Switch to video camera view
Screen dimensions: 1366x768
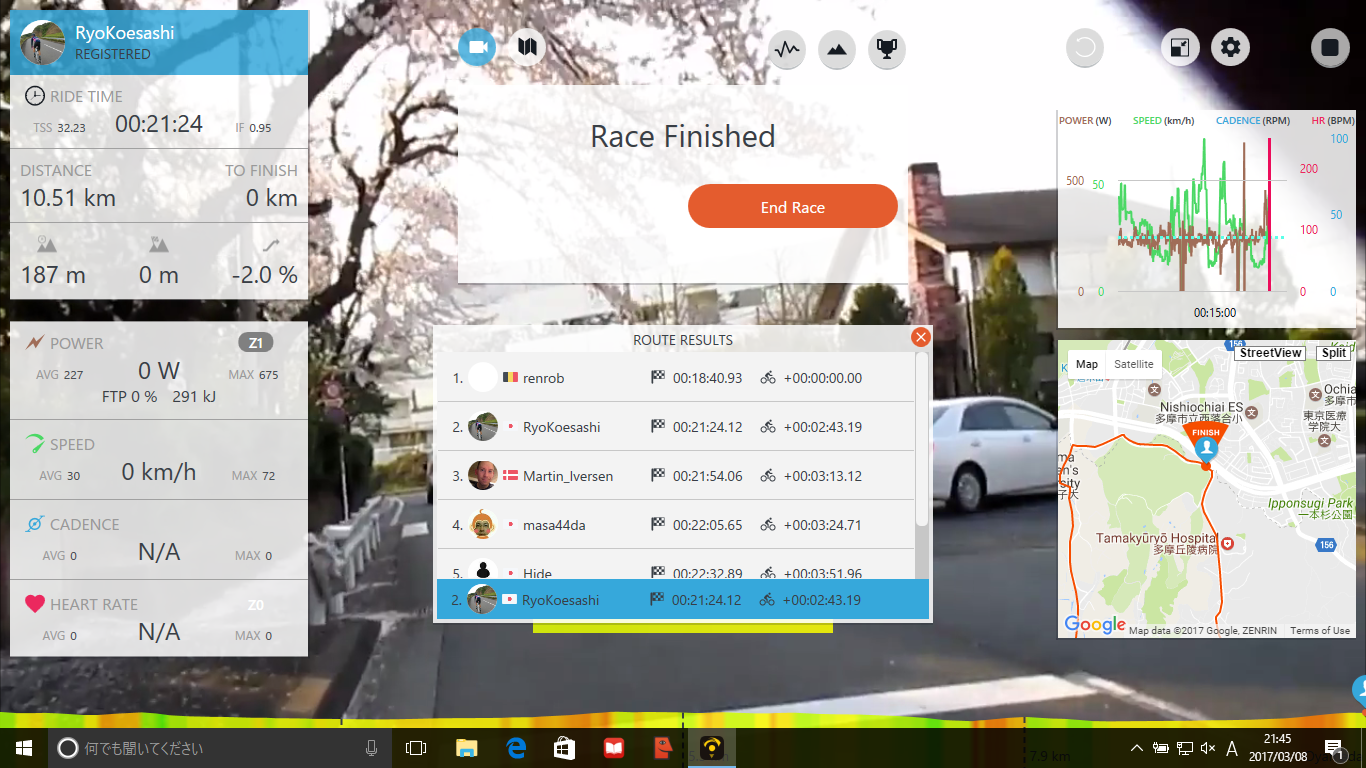pyautogui.click(x=477, y=47)
